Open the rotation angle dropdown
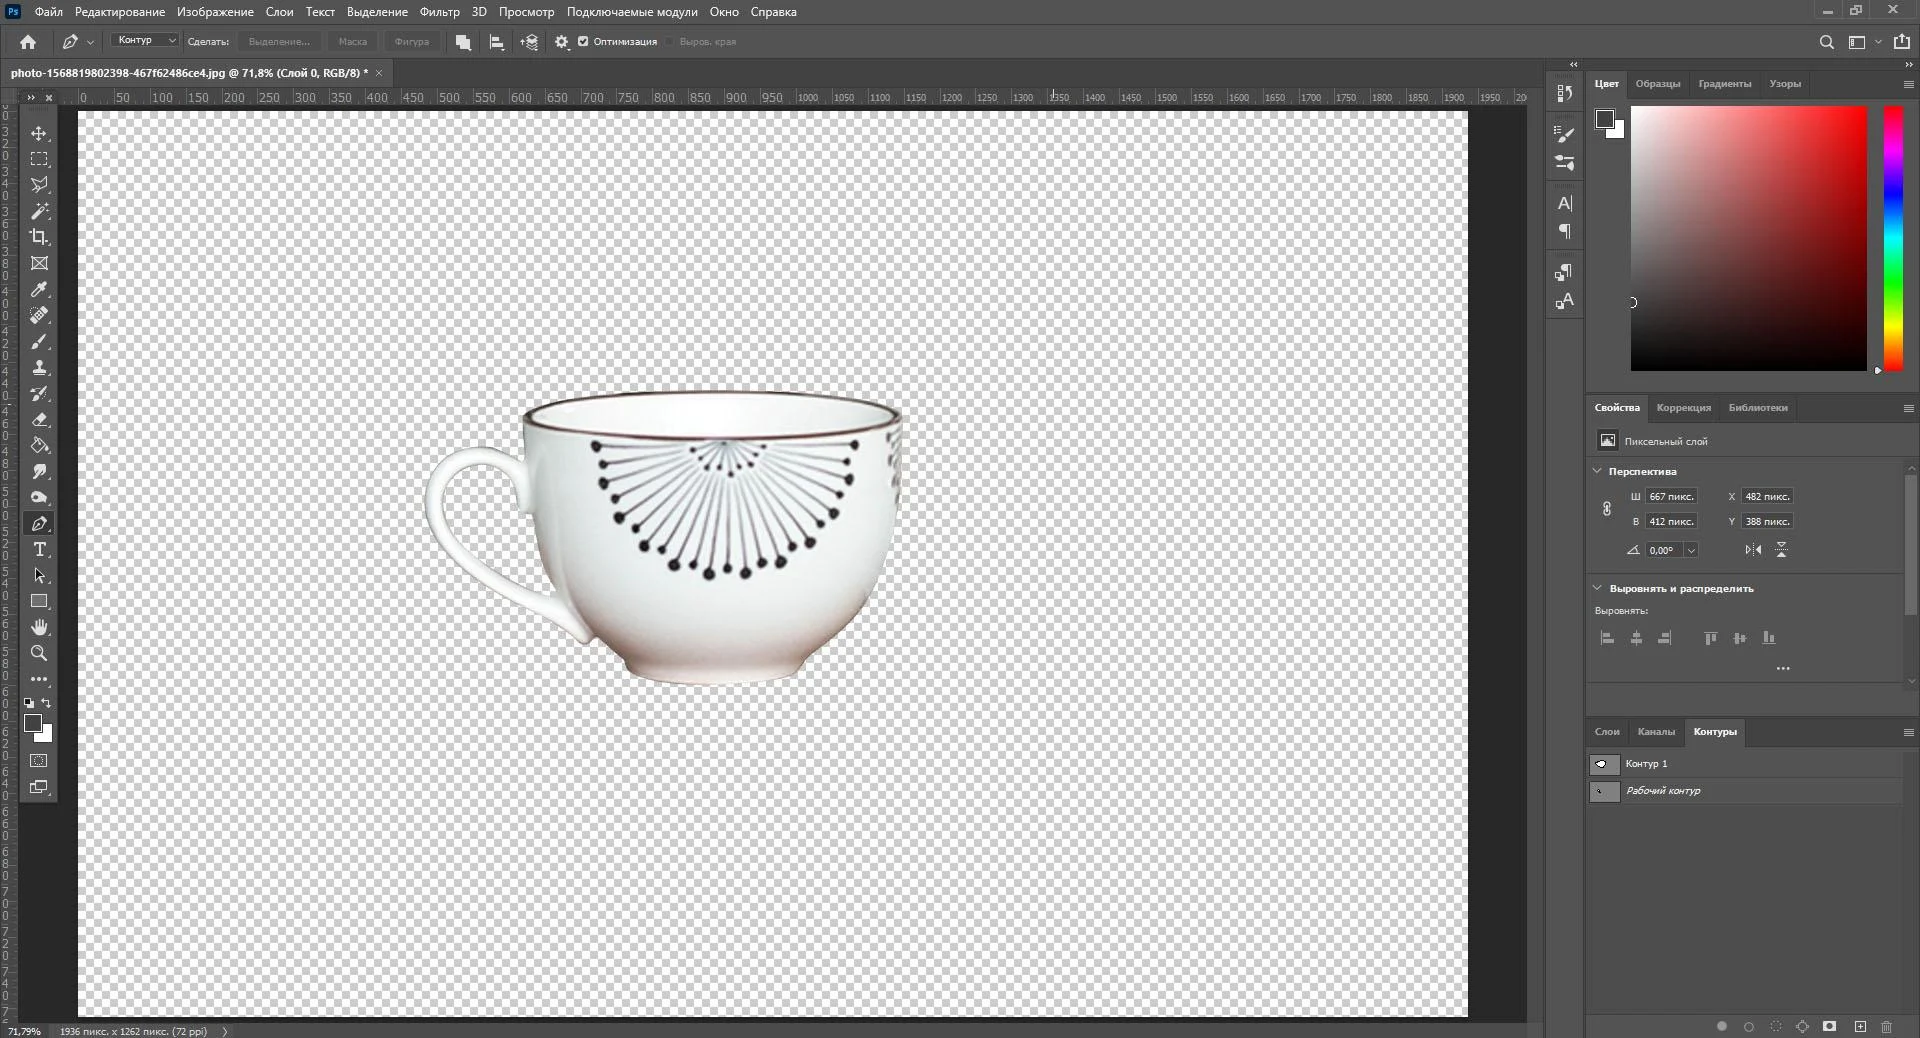The width and height of the screenshot is (1920, 1038). 1691,550
